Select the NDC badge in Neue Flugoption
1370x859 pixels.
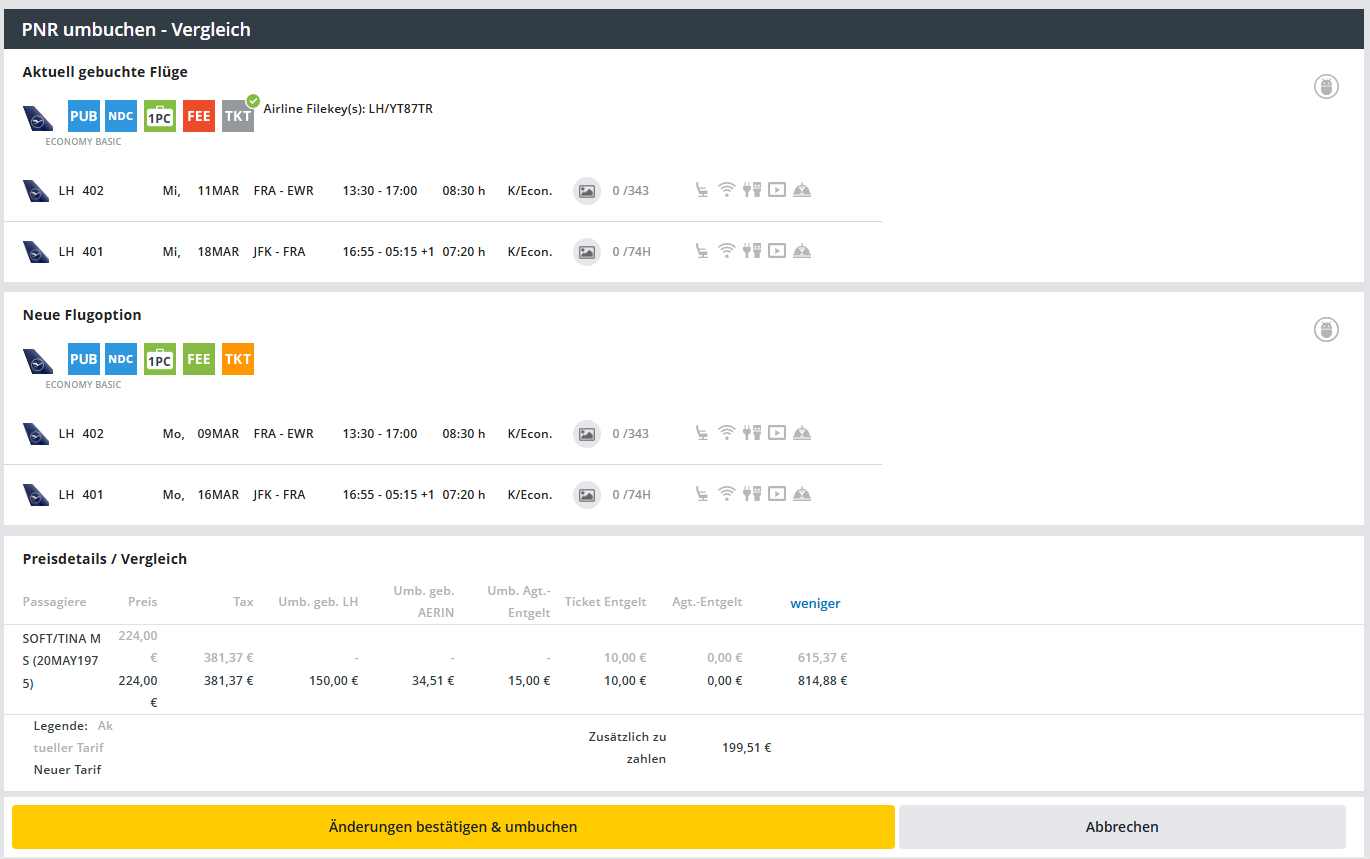click(121, 359)
